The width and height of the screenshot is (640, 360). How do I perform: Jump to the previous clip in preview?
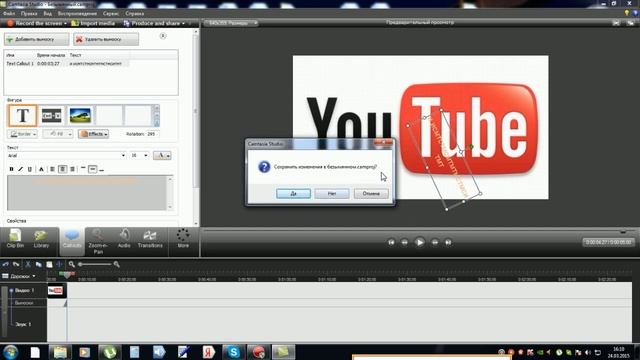pyautogui.click(x=391, y=242)
